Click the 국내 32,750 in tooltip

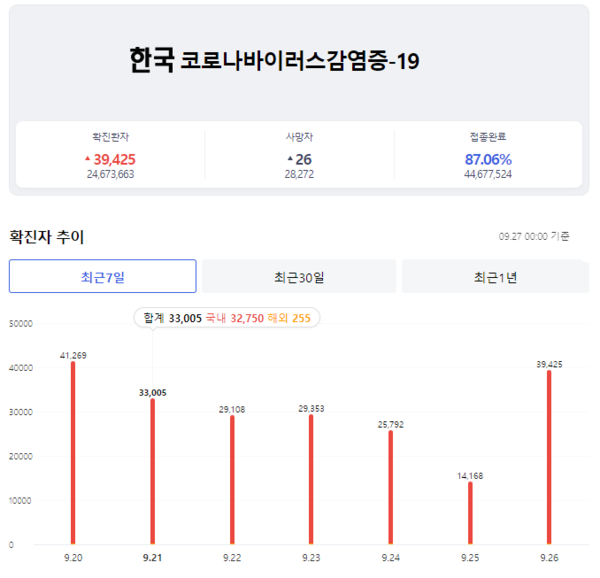pyautogui.click(x=235, y=318)
